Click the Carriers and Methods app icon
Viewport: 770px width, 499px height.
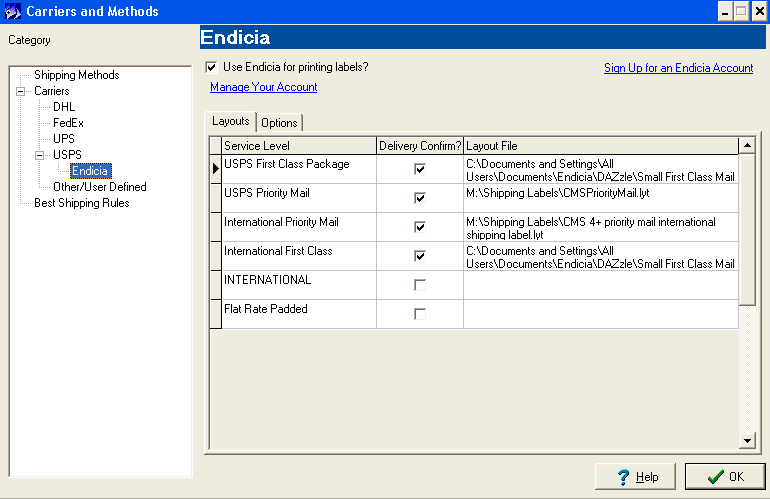pyautogui.click(x=13, y=11)
